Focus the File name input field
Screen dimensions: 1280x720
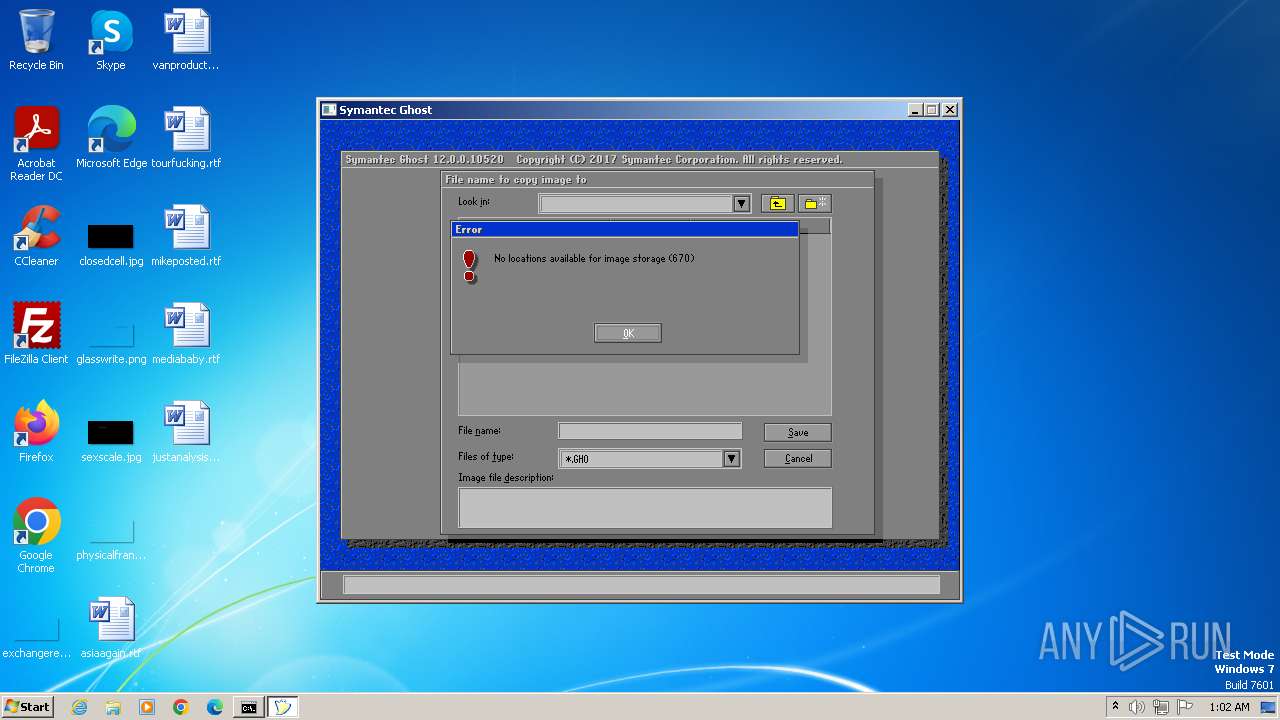[650, 431]
